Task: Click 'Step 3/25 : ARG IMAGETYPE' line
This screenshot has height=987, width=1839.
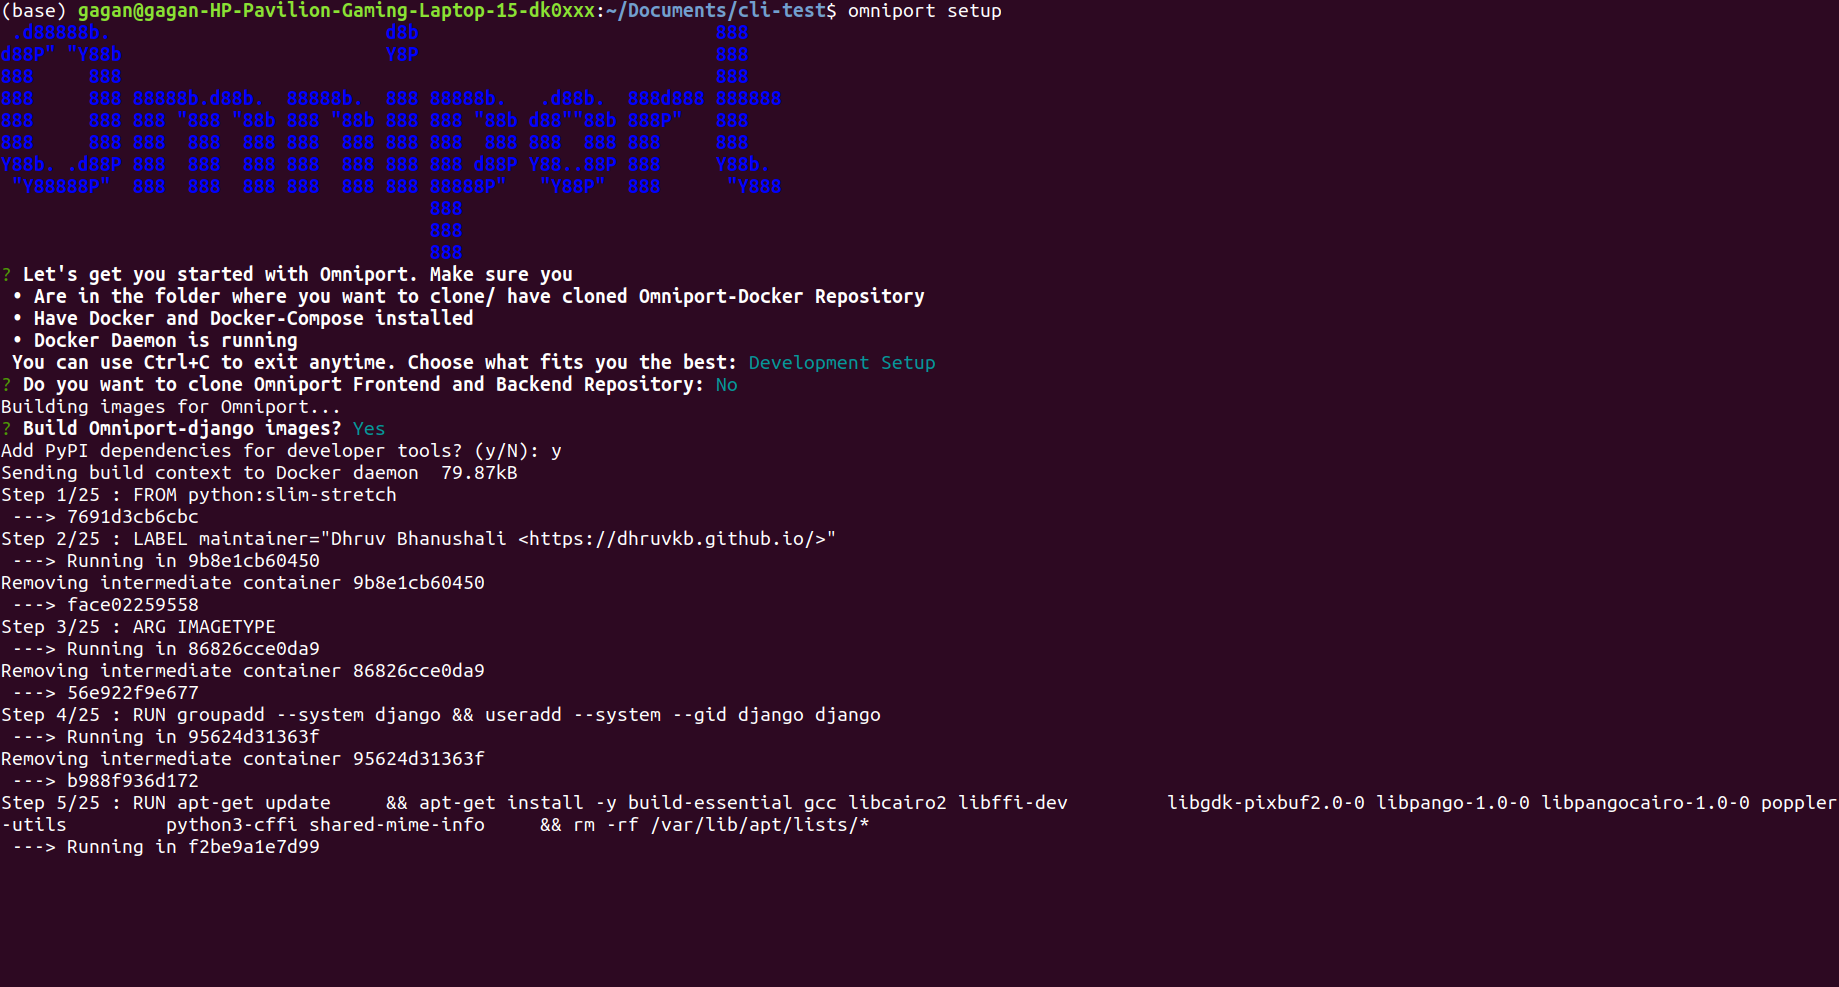Action: coord(138,627)
